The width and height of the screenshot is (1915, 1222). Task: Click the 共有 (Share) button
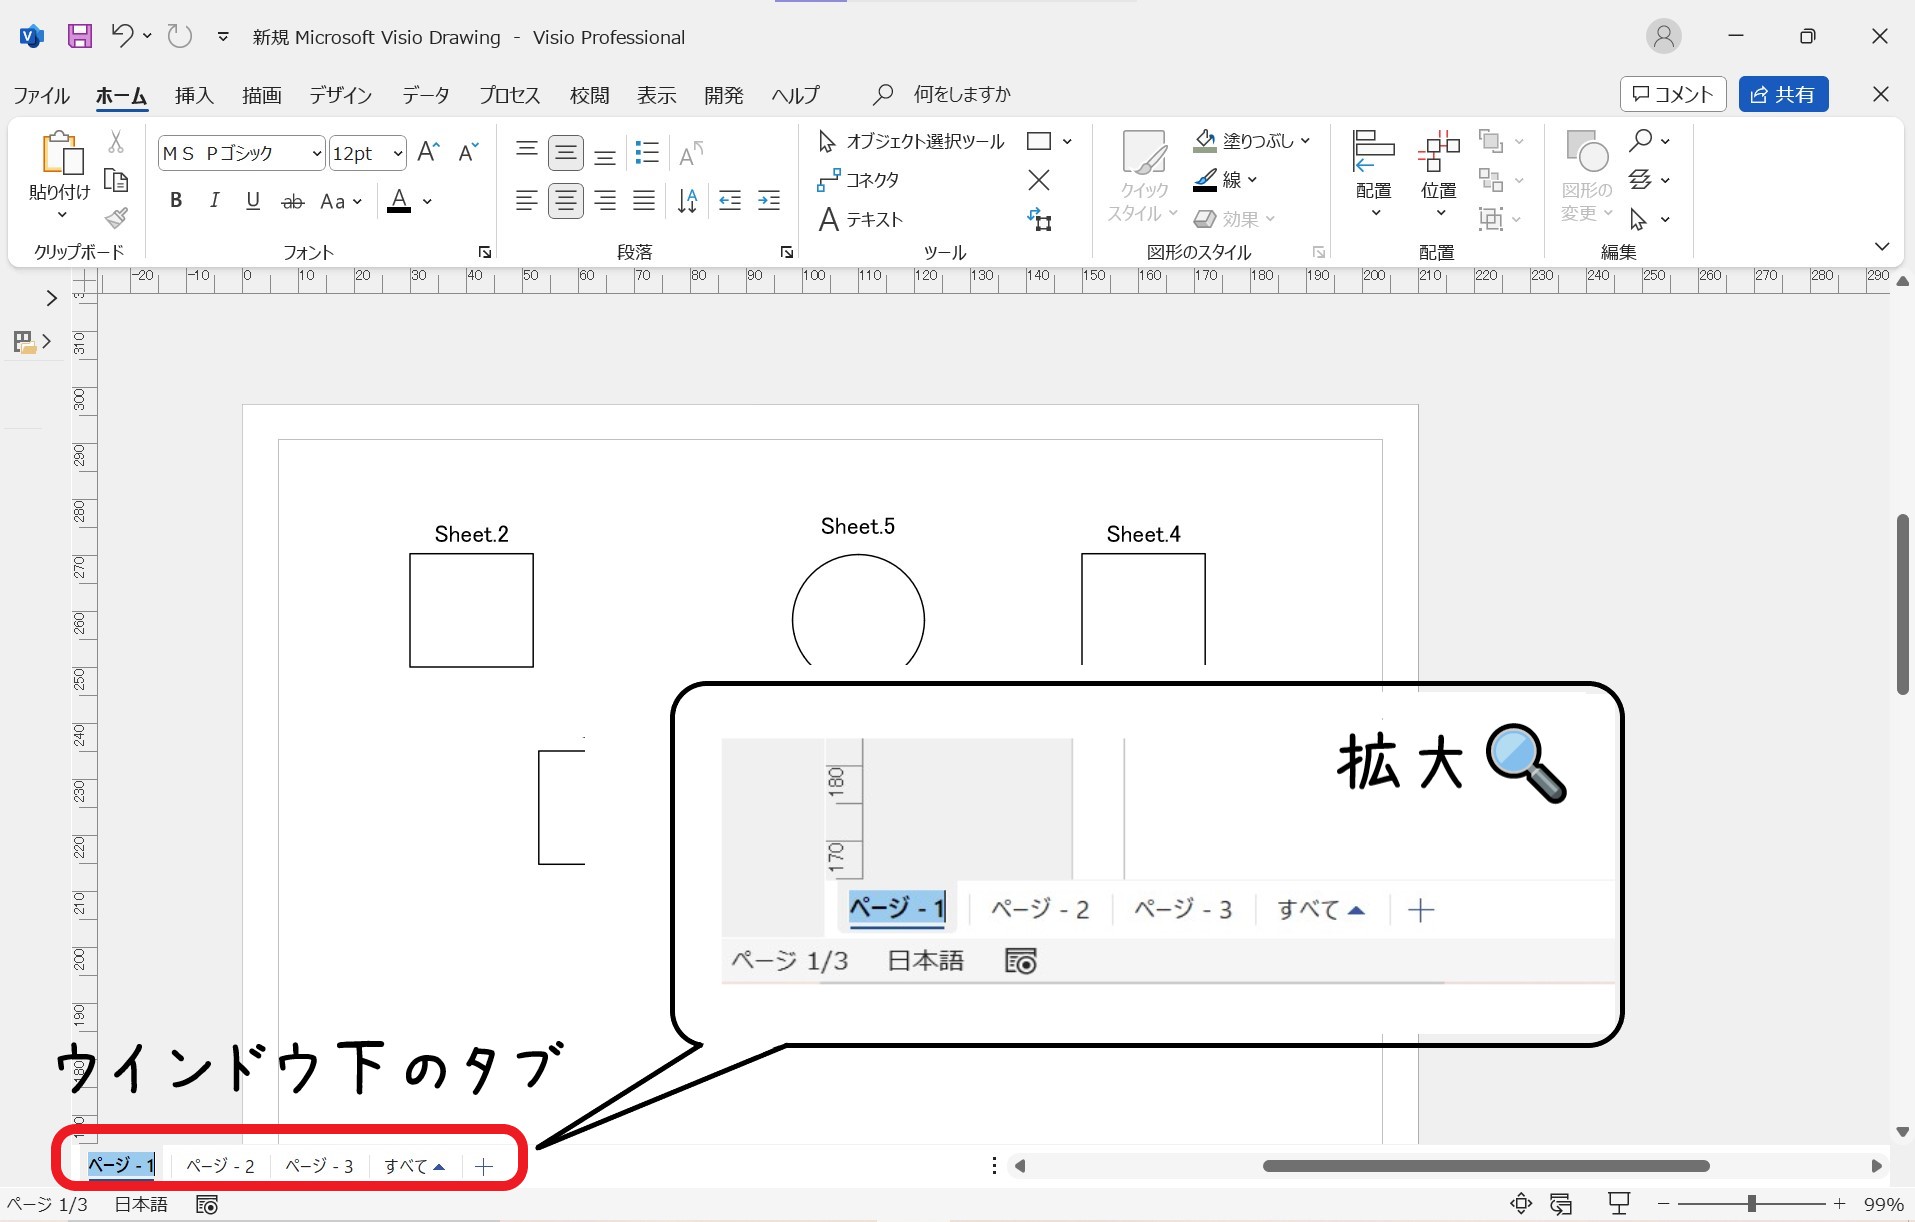(x=1783, y=94)
